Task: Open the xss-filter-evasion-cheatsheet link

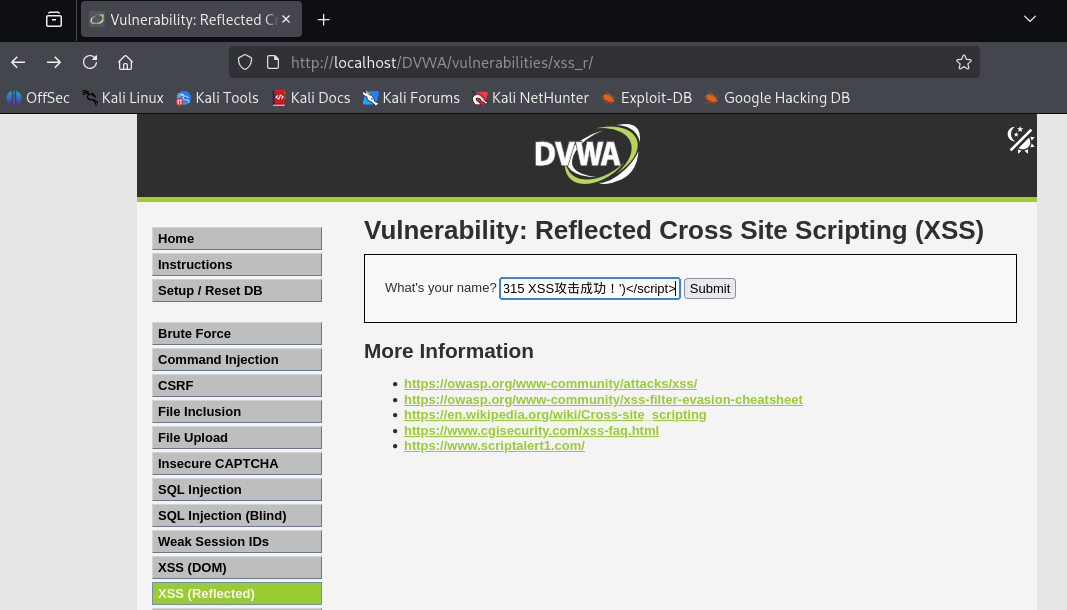Action: coord(604,400)
